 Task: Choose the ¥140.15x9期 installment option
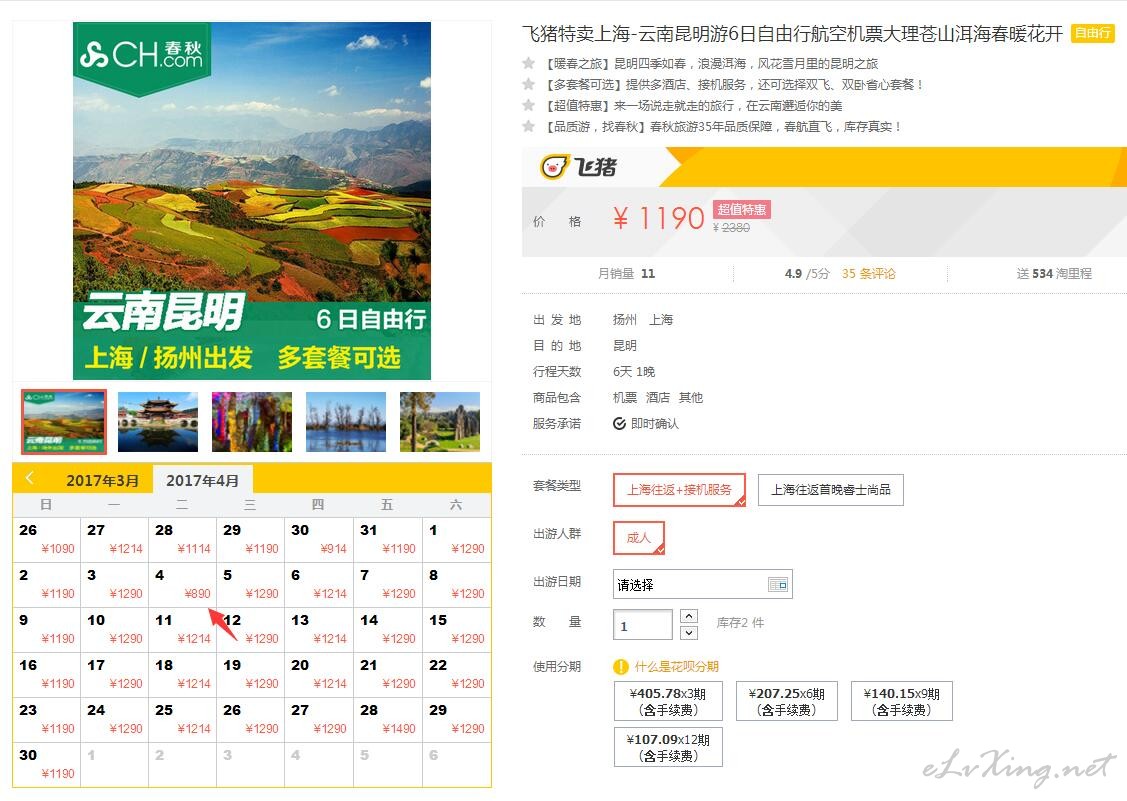tap(901, 701)
